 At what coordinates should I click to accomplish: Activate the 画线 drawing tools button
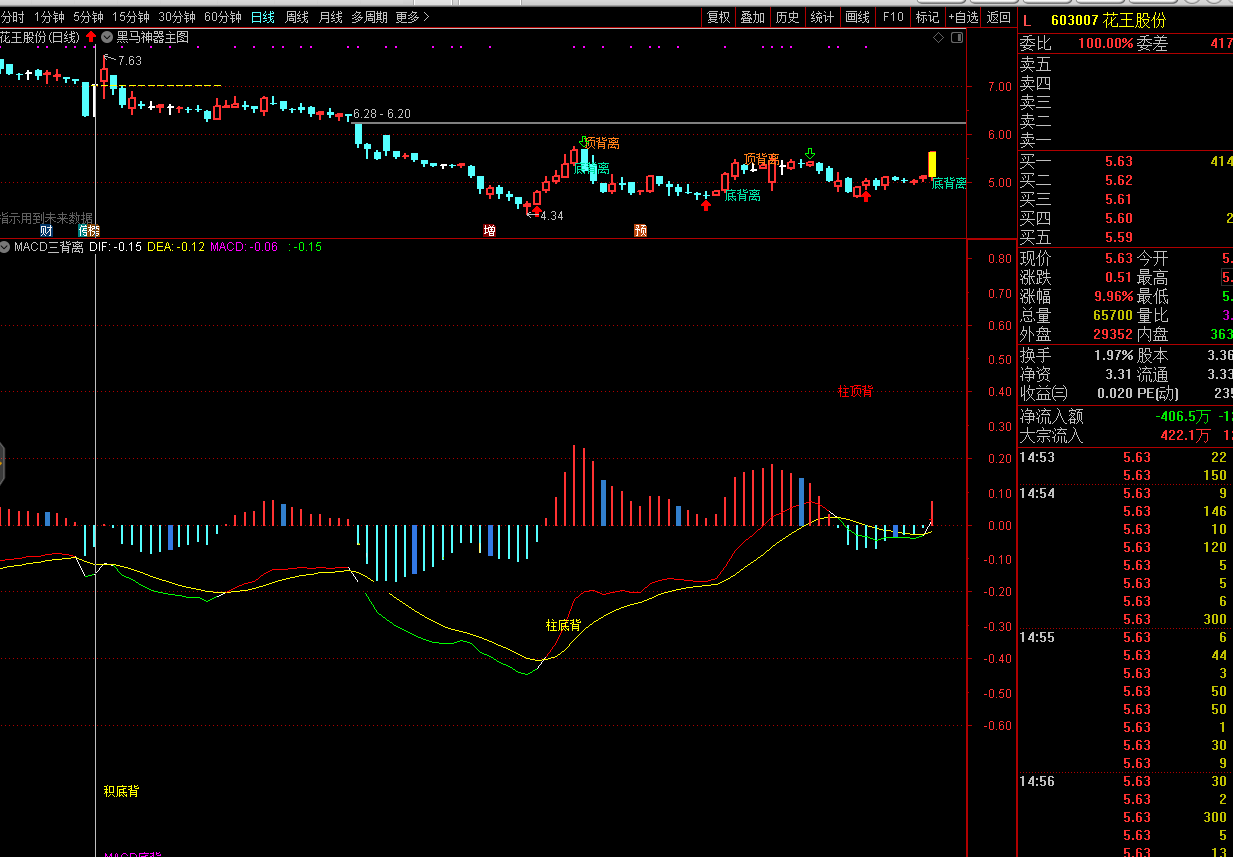click(x=857, y=17)
